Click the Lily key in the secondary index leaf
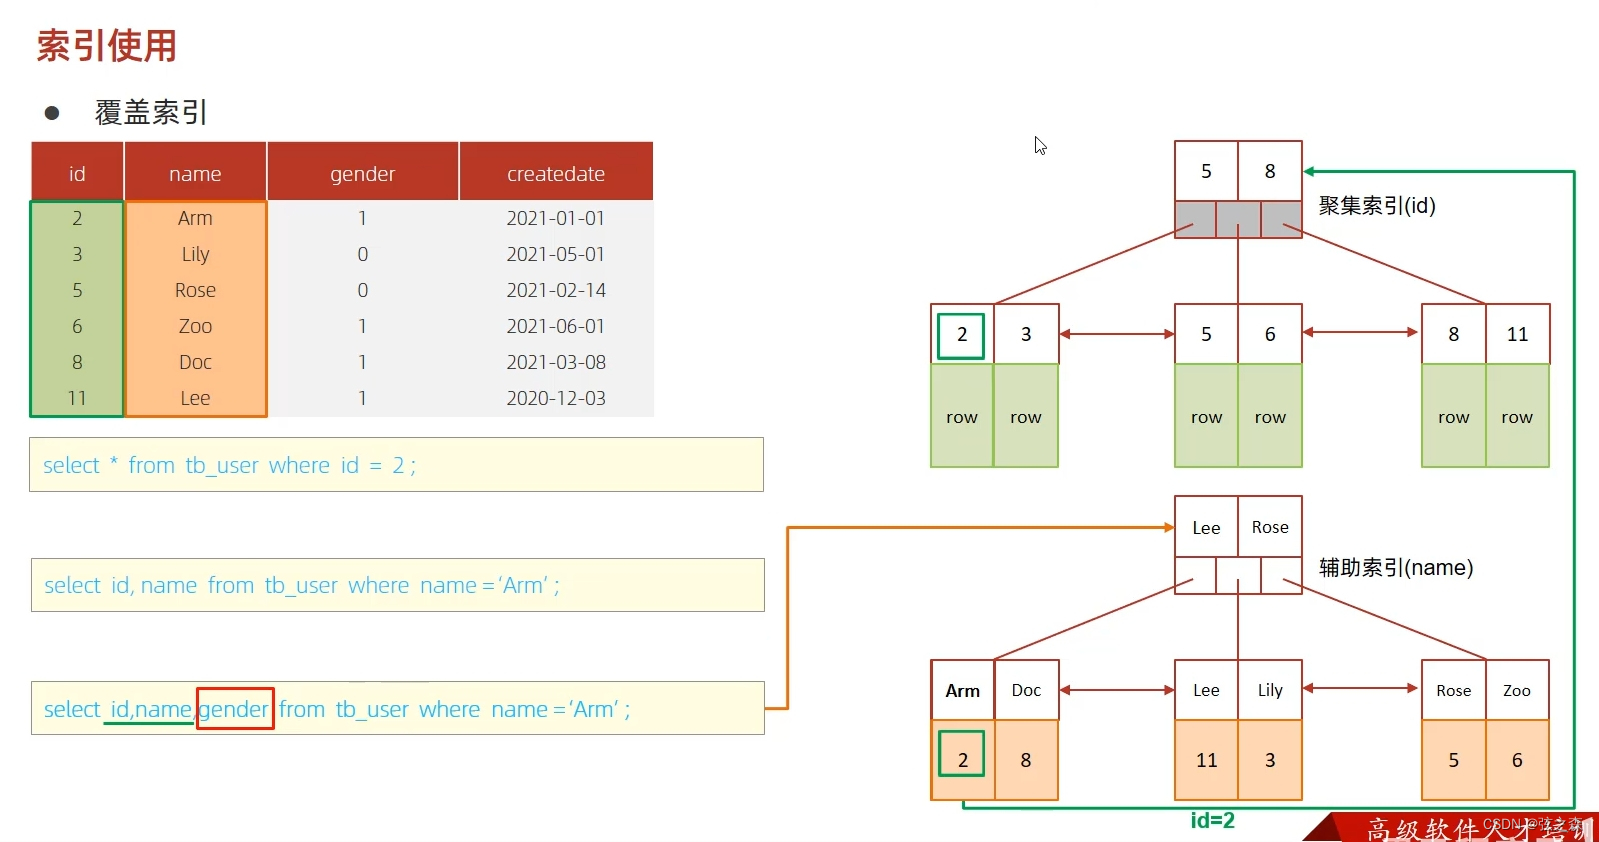 1270,690
